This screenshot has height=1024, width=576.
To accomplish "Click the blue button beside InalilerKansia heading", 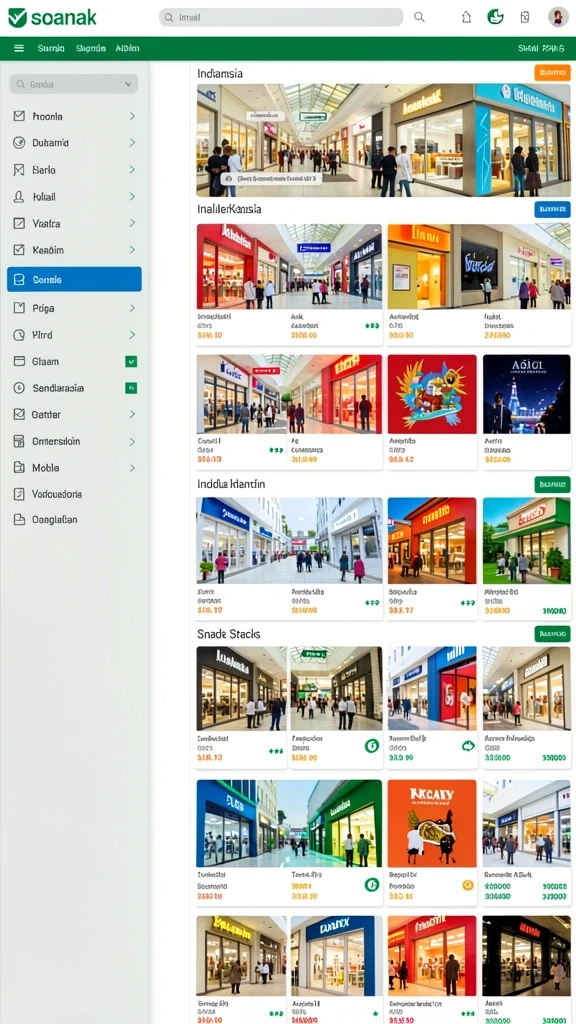I will (x=552, y=209).
